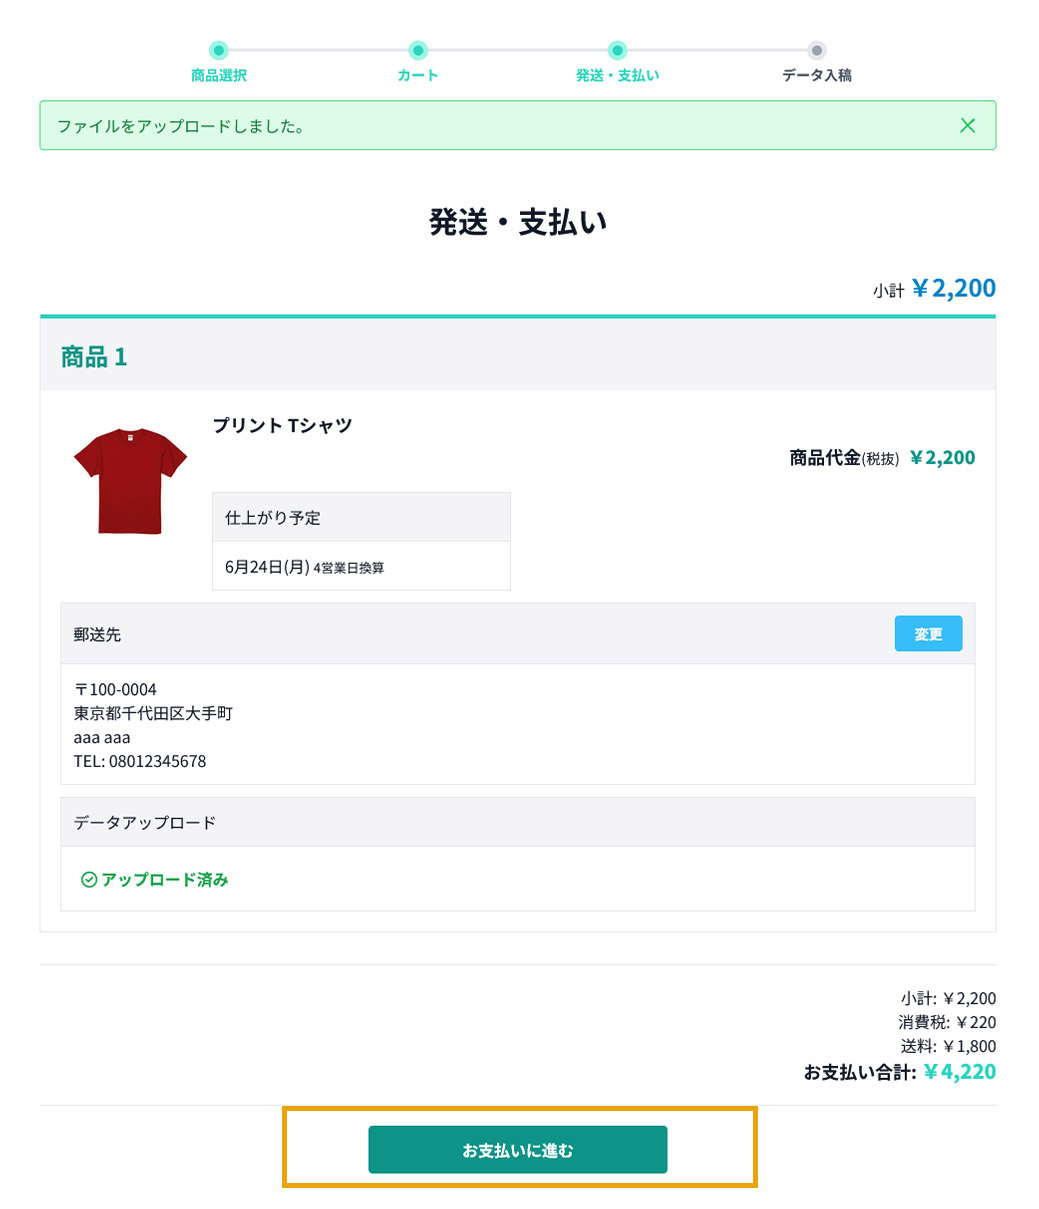Click the アップロード済み status text

click(165, 880)
